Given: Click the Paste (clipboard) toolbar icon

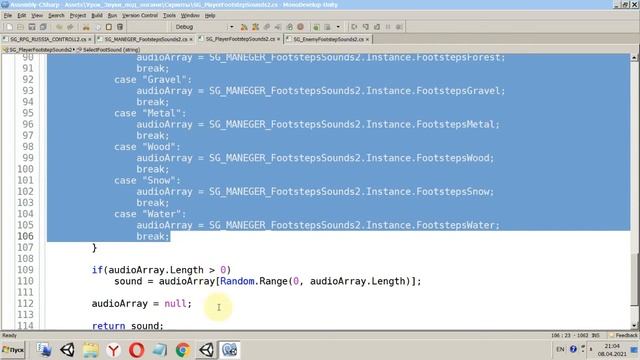Looking at the screenshot, I should [109, 27].
